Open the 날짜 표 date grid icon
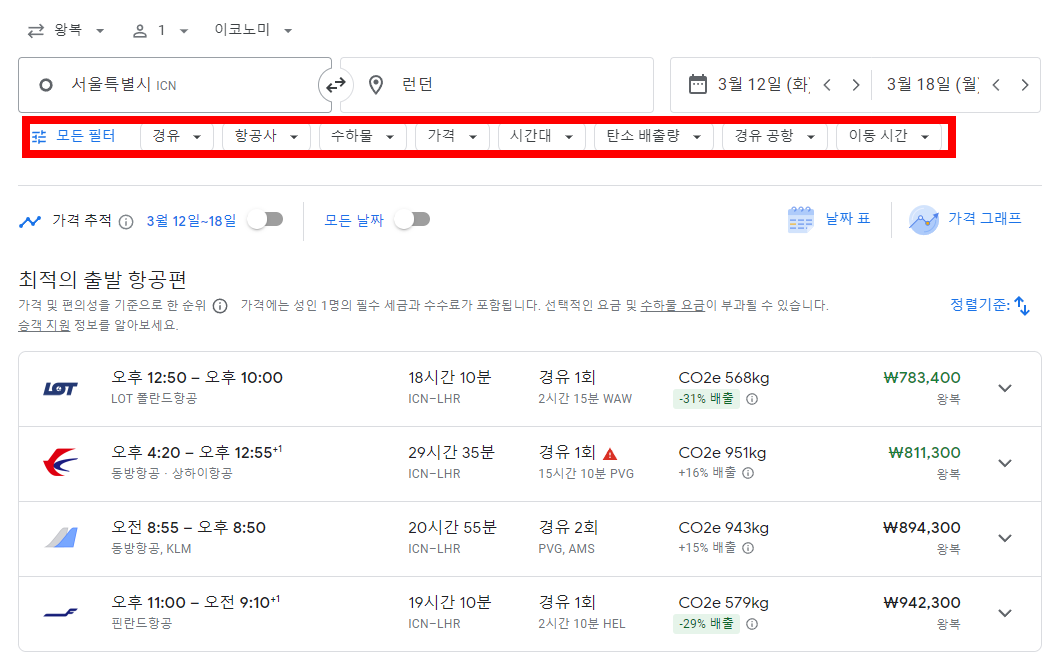 click(800, 219)
